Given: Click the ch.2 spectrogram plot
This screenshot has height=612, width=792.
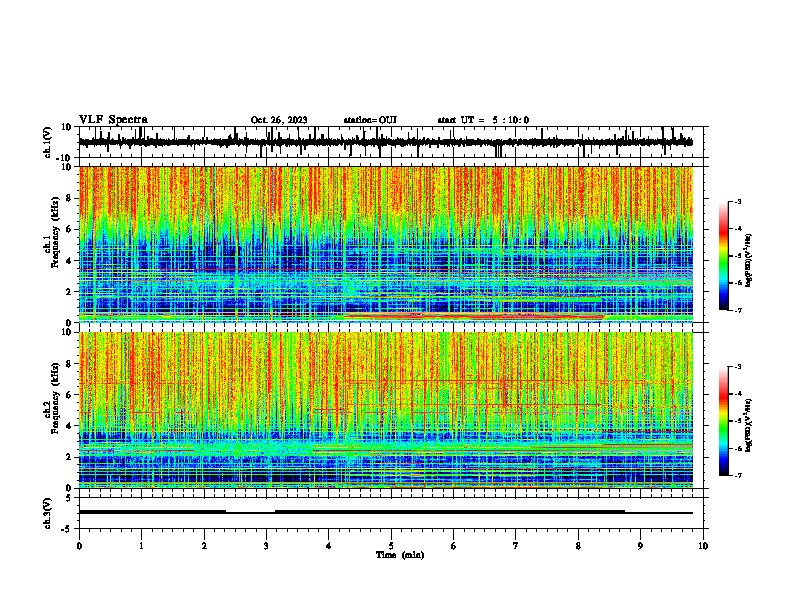Looking at the screenshot, I should tap(386, 410).
